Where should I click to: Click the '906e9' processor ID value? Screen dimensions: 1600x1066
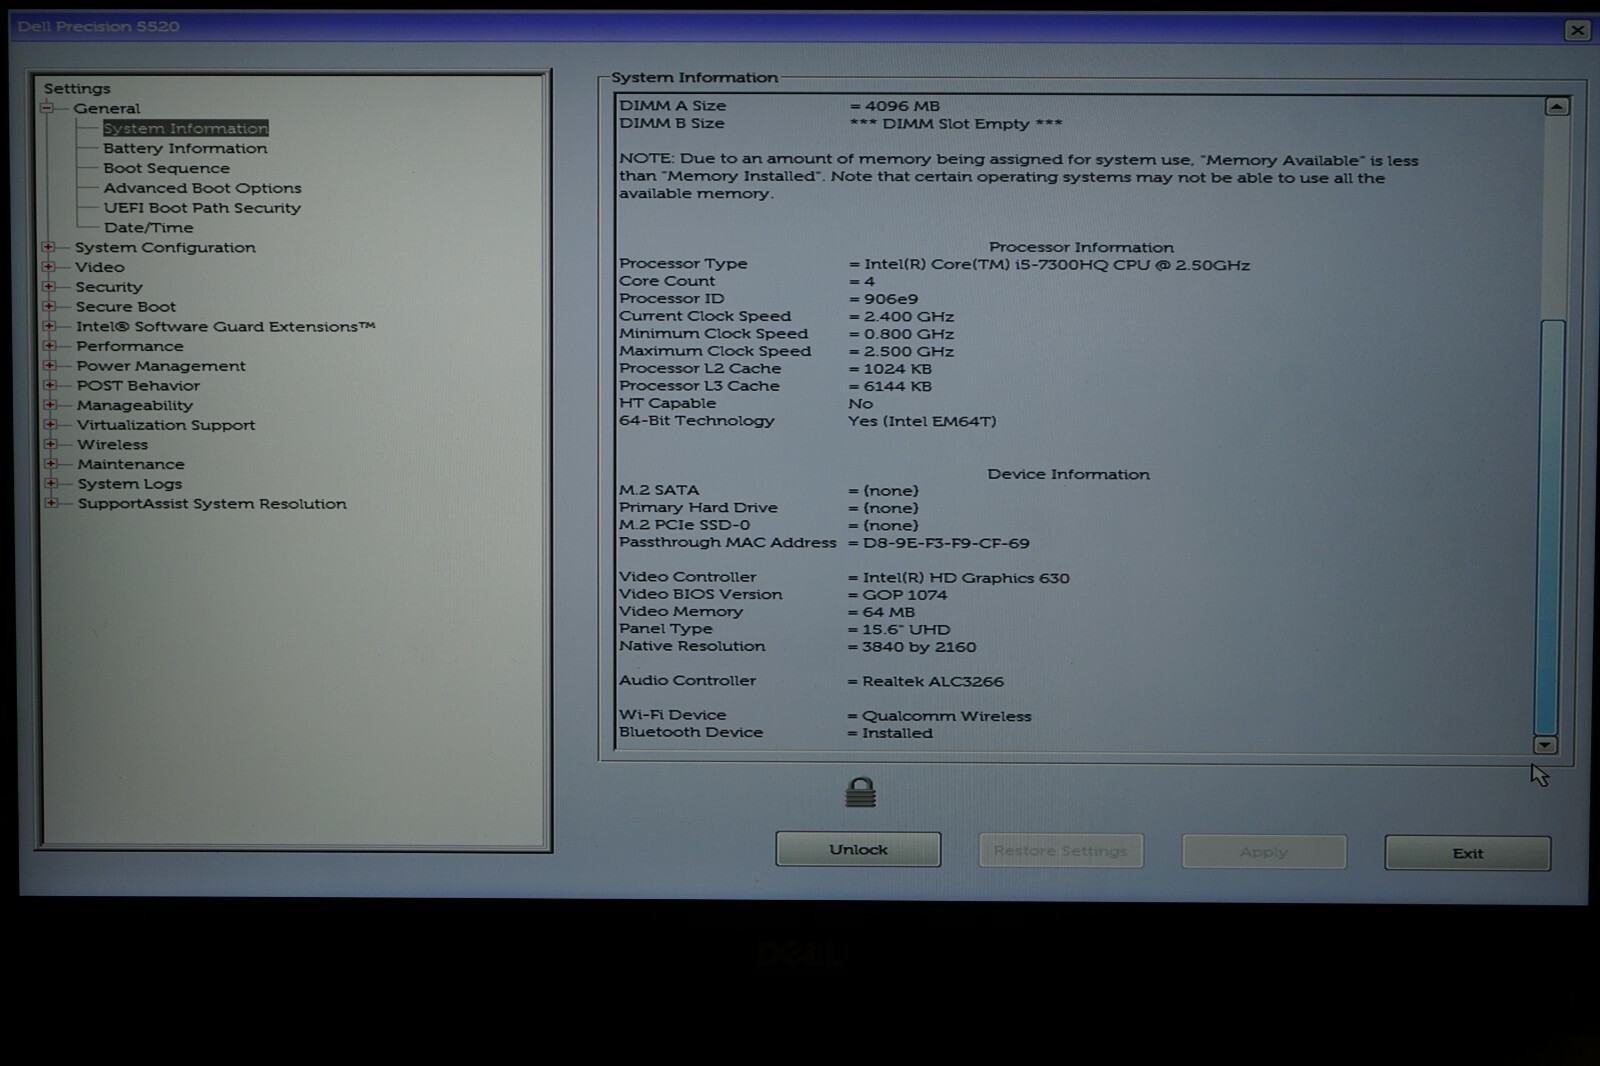point(891,299)
